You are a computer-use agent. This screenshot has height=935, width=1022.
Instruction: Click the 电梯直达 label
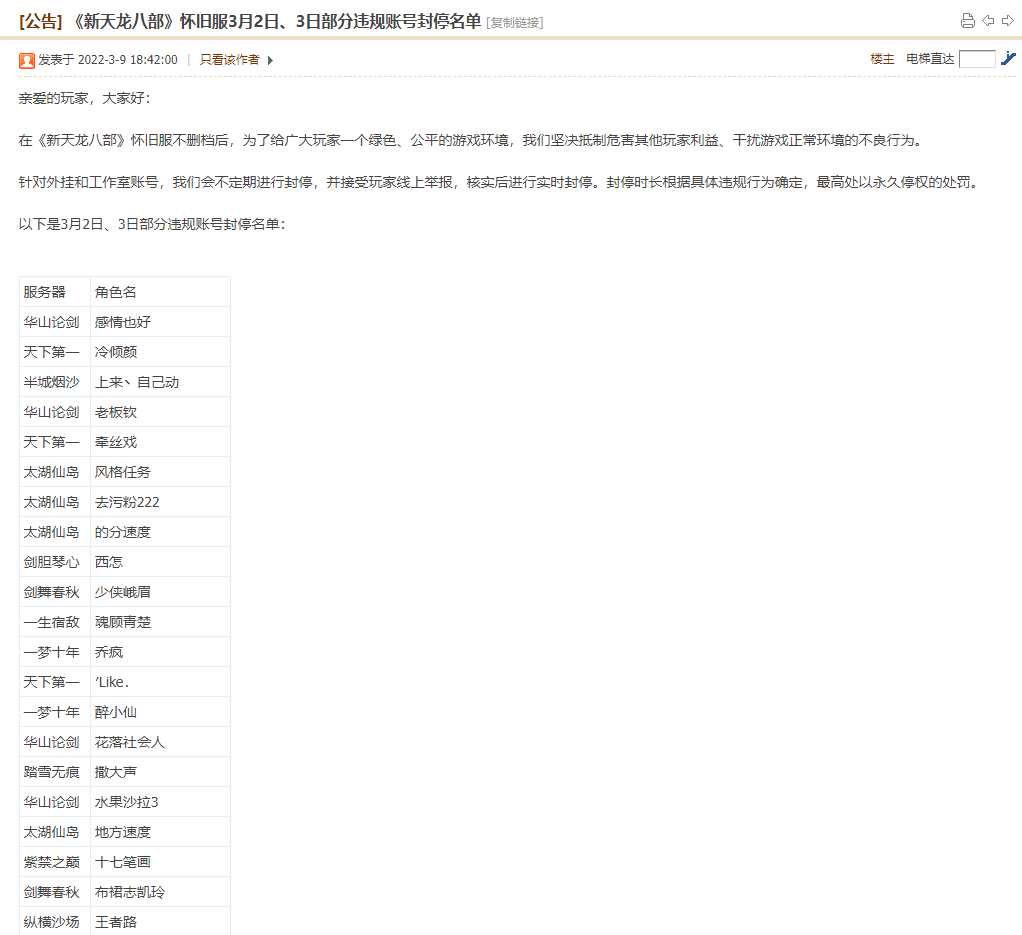[x=929, y=59]
